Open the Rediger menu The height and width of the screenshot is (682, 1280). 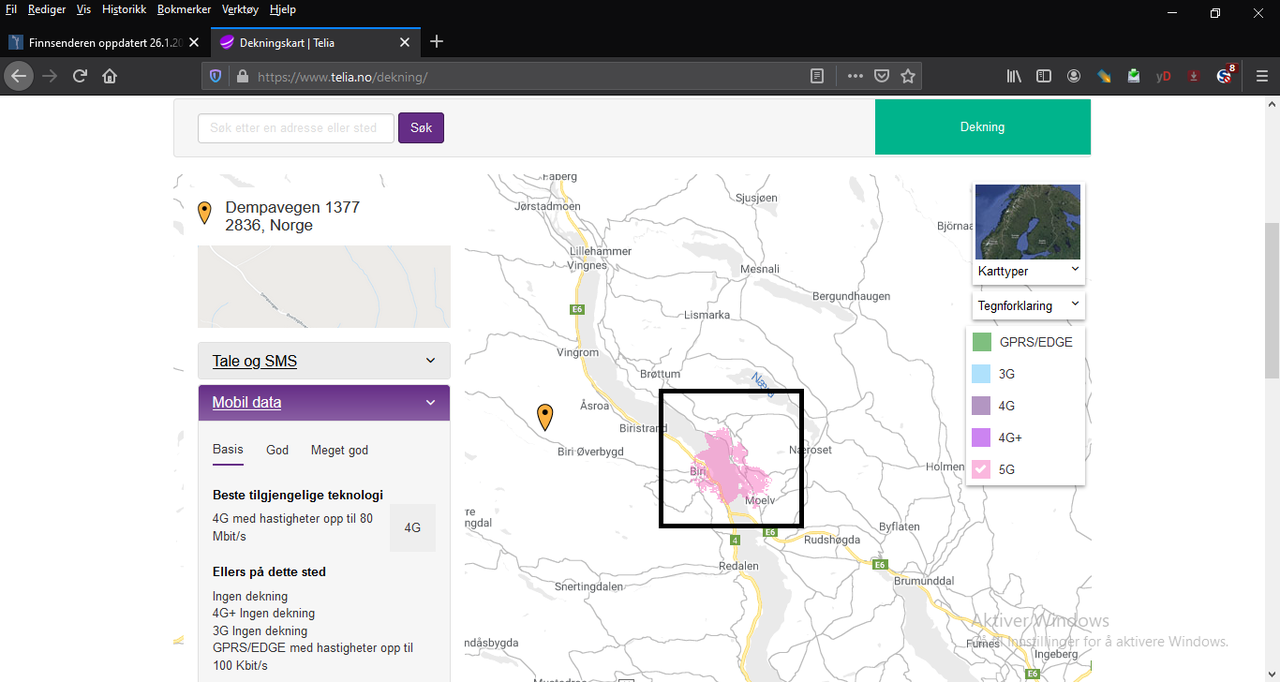pos(47,9)
